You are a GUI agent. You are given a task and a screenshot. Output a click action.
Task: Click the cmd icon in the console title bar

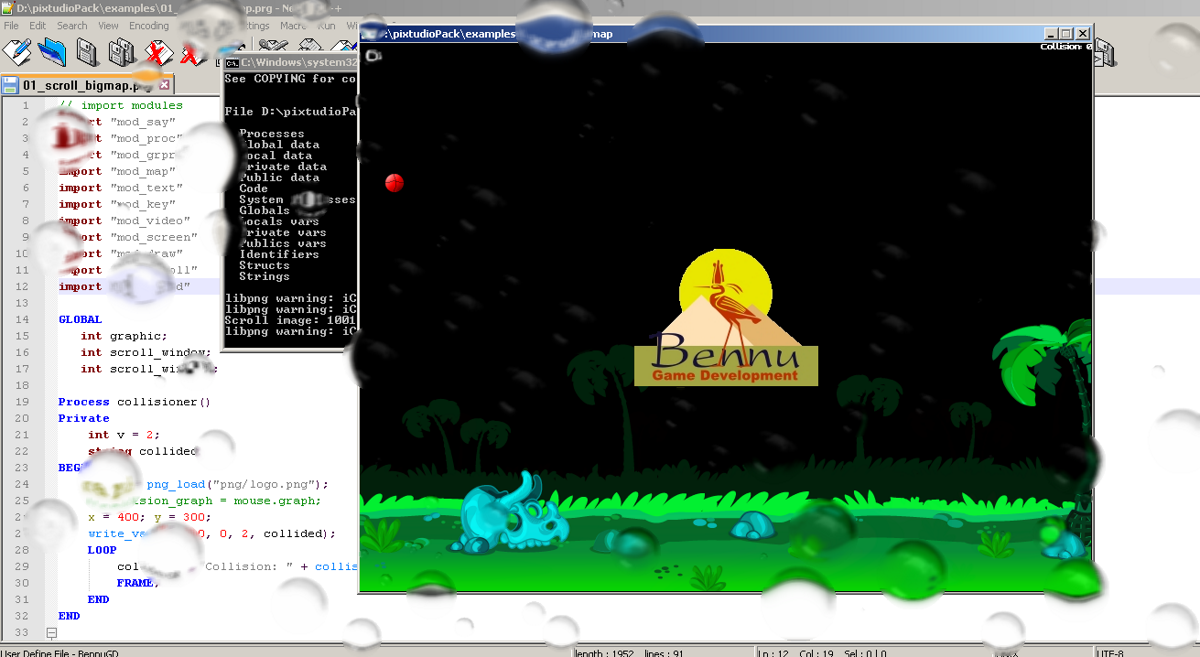231,62
